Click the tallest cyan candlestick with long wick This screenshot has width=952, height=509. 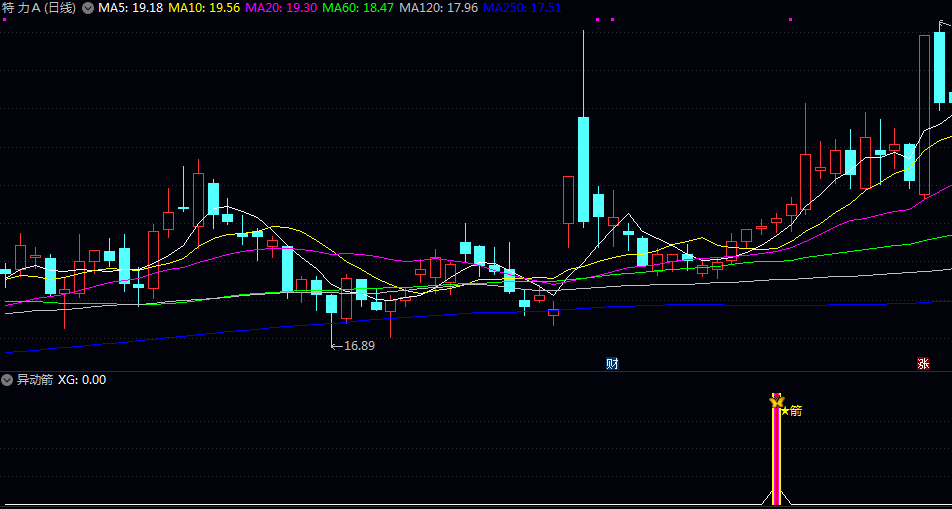pos(583,168)
